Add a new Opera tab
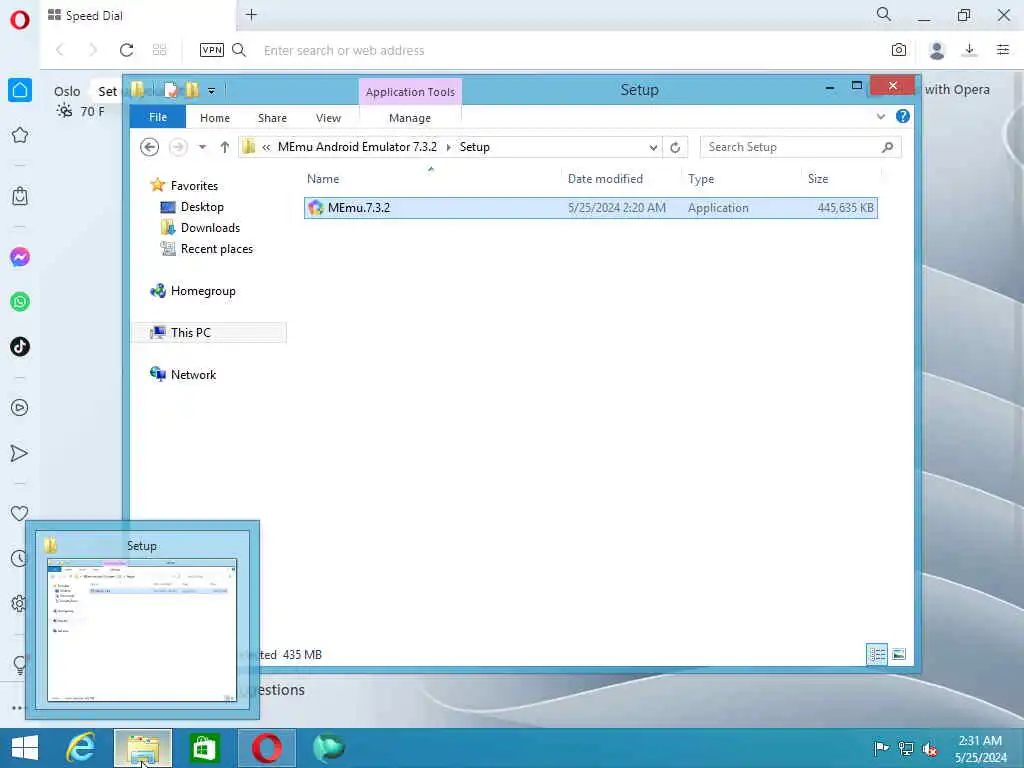Image resolution: width=1024 pixels, height=768 pixels. 251,14
